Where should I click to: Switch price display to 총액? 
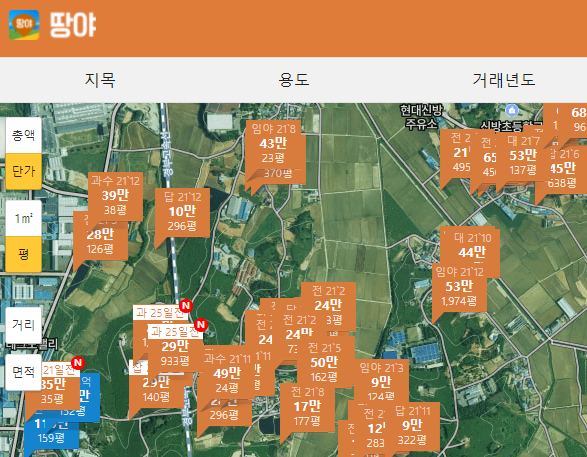pyautogui.click(x=24, y=135)
